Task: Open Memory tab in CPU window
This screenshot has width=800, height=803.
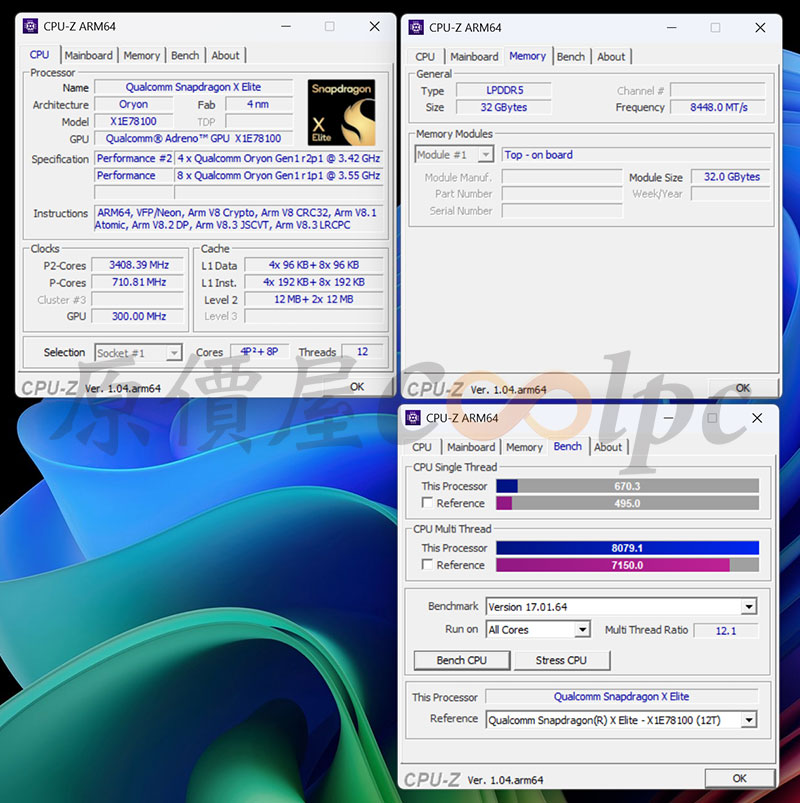Action: point(141,55)
